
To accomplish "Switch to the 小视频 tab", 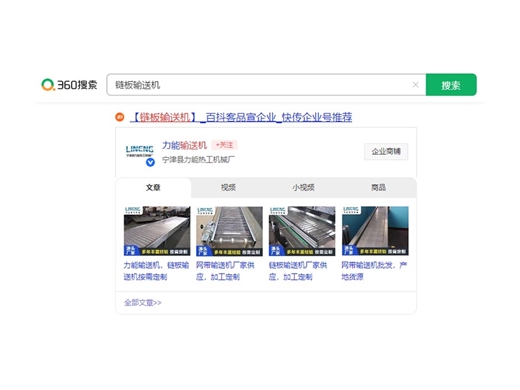I will pos(303,188).
